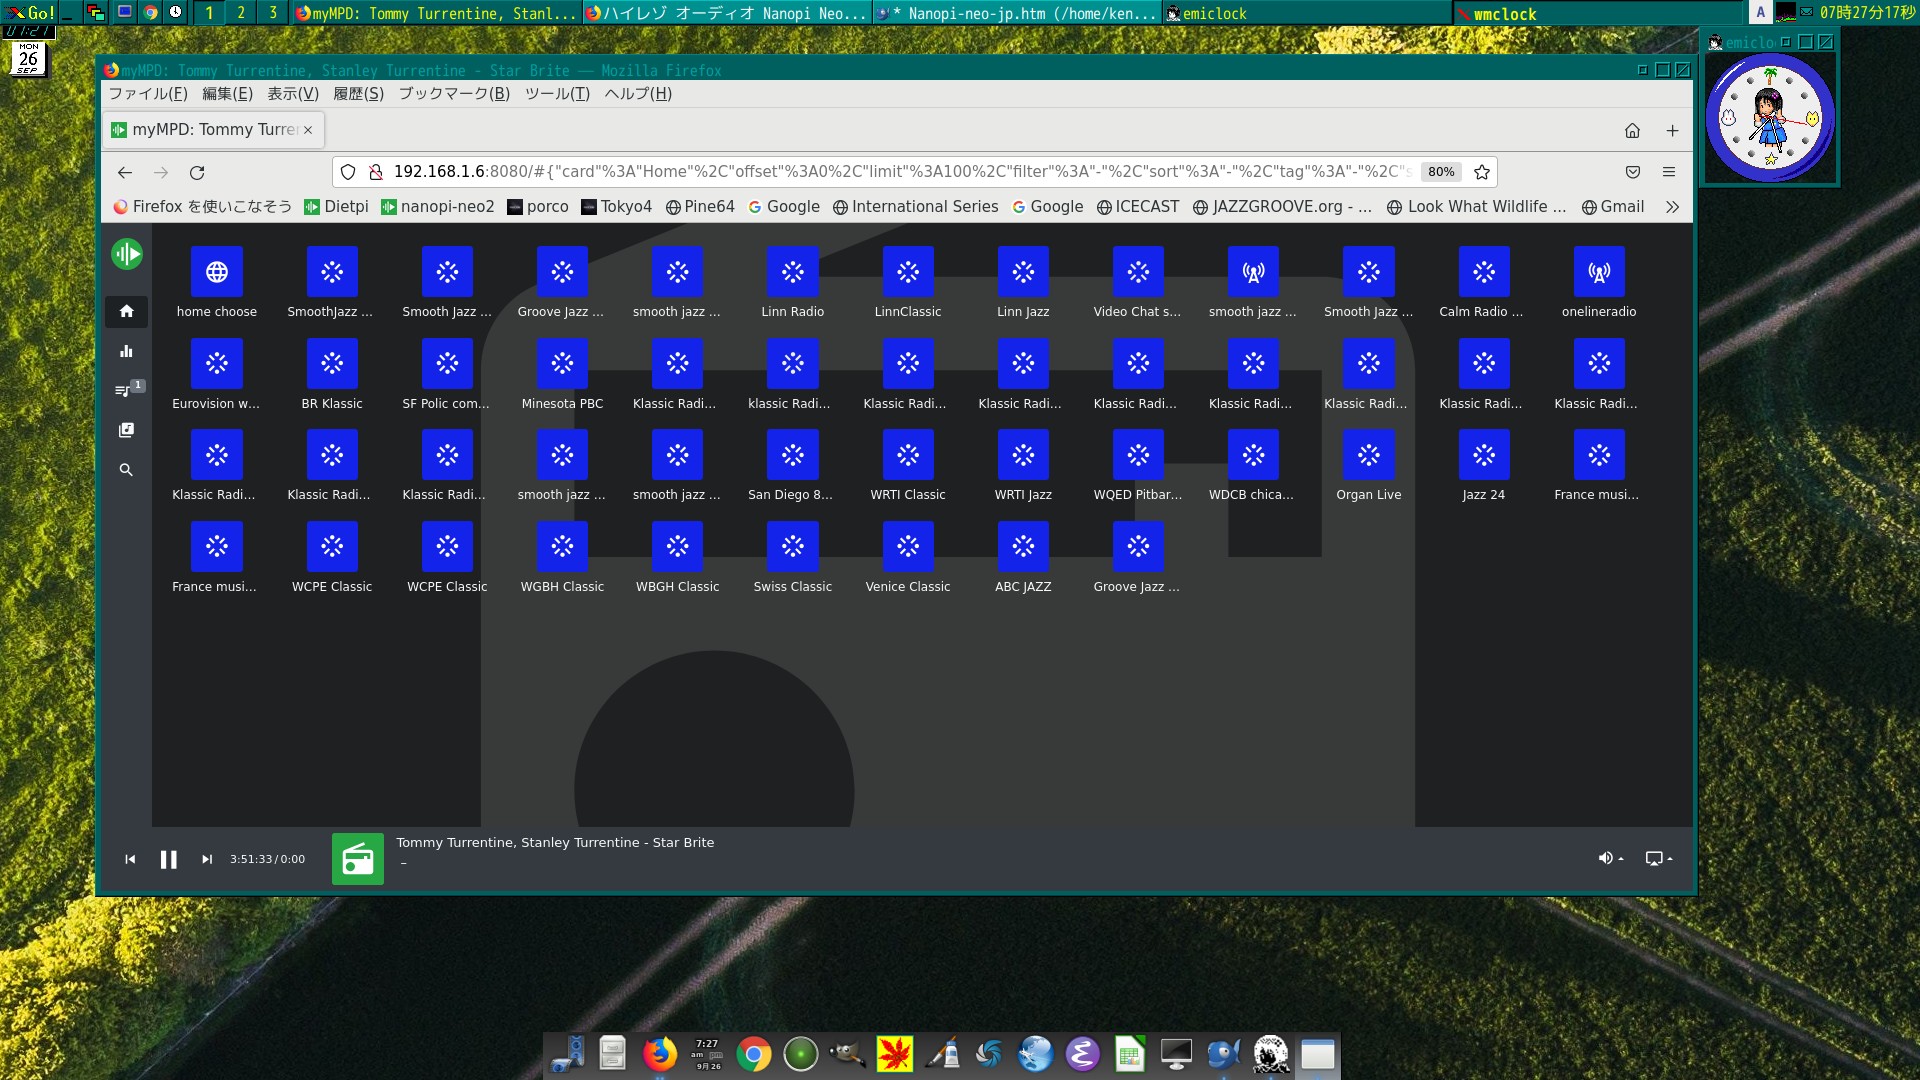Screen dimensions: 1920x1080
Task: Click the URL address bar
Action: coord(900,172)
